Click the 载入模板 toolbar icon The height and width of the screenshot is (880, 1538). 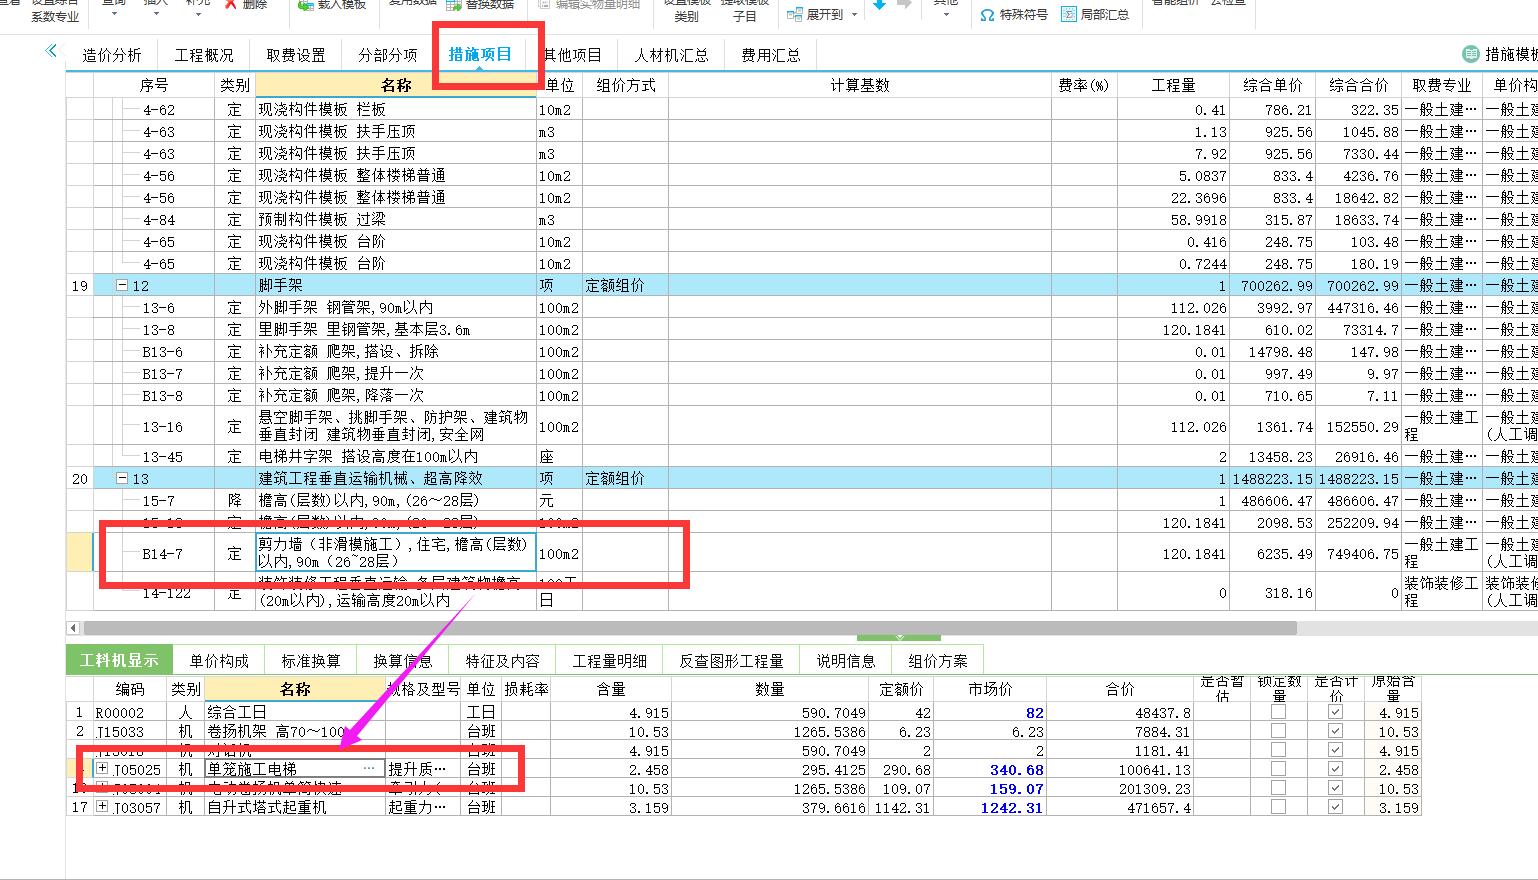click(x=307, y=5)
